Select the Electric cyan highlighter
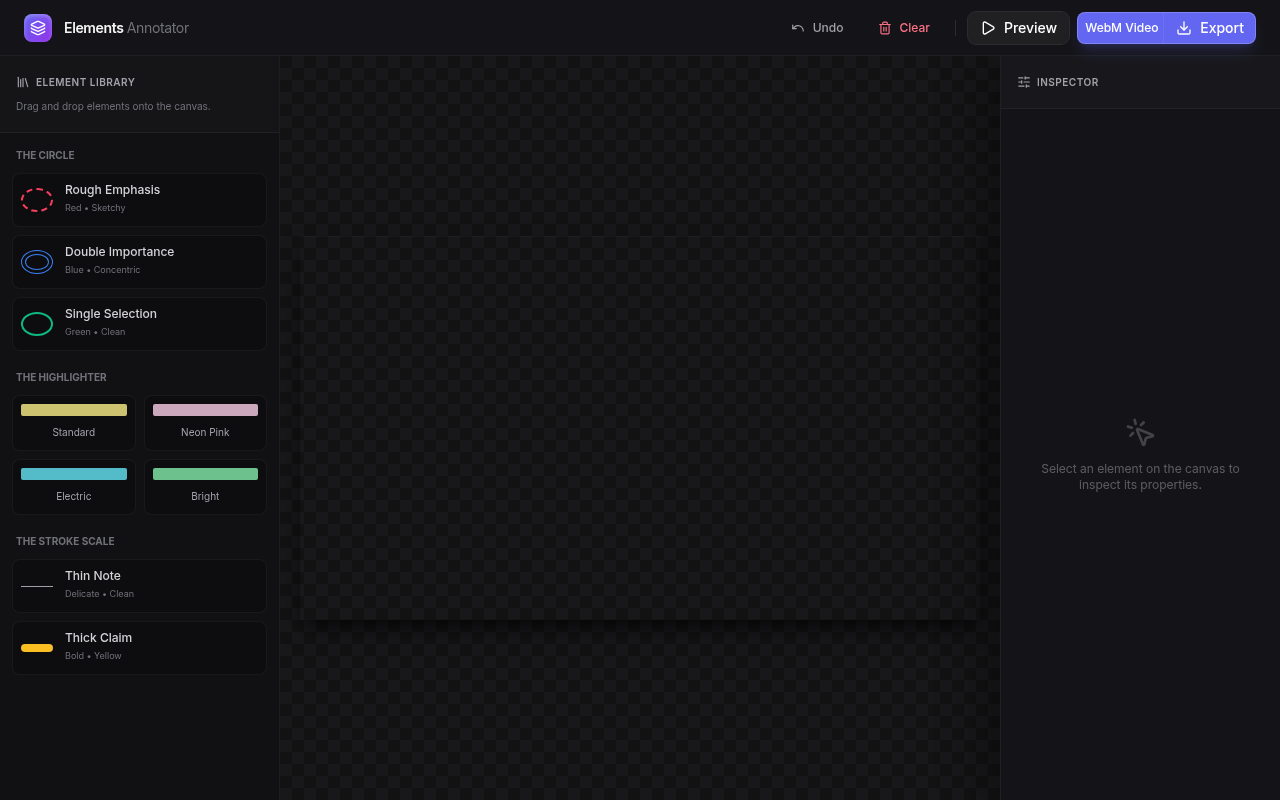Image resolution: width=1280 pixels, height=800 pixels. pos(74,486)
